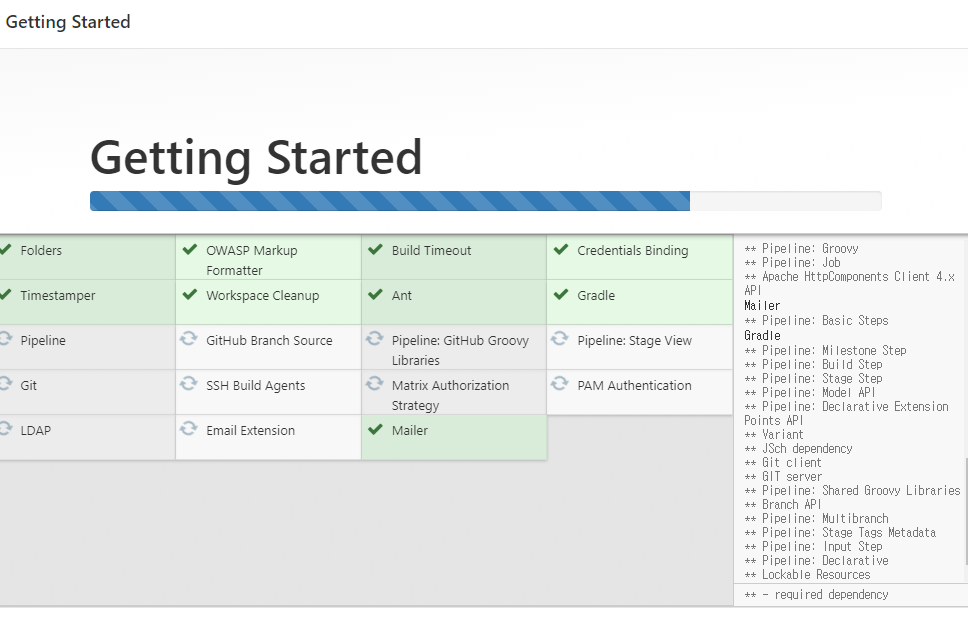The height and width of the screenshot is (635, 968).
Task: Click the install log panel scrollbar
Action: point(966,511)
